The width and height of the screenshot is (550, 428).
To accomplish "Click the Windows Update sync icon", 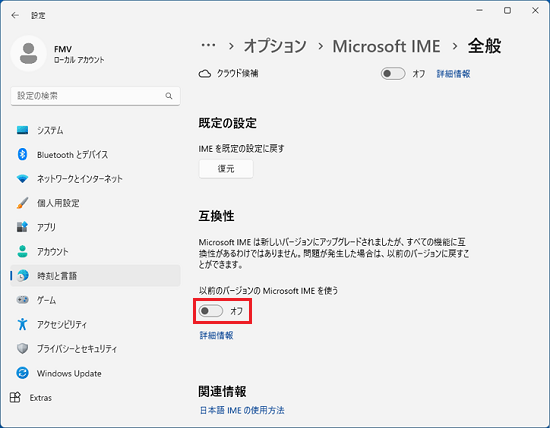I will (x=22, y=373).
